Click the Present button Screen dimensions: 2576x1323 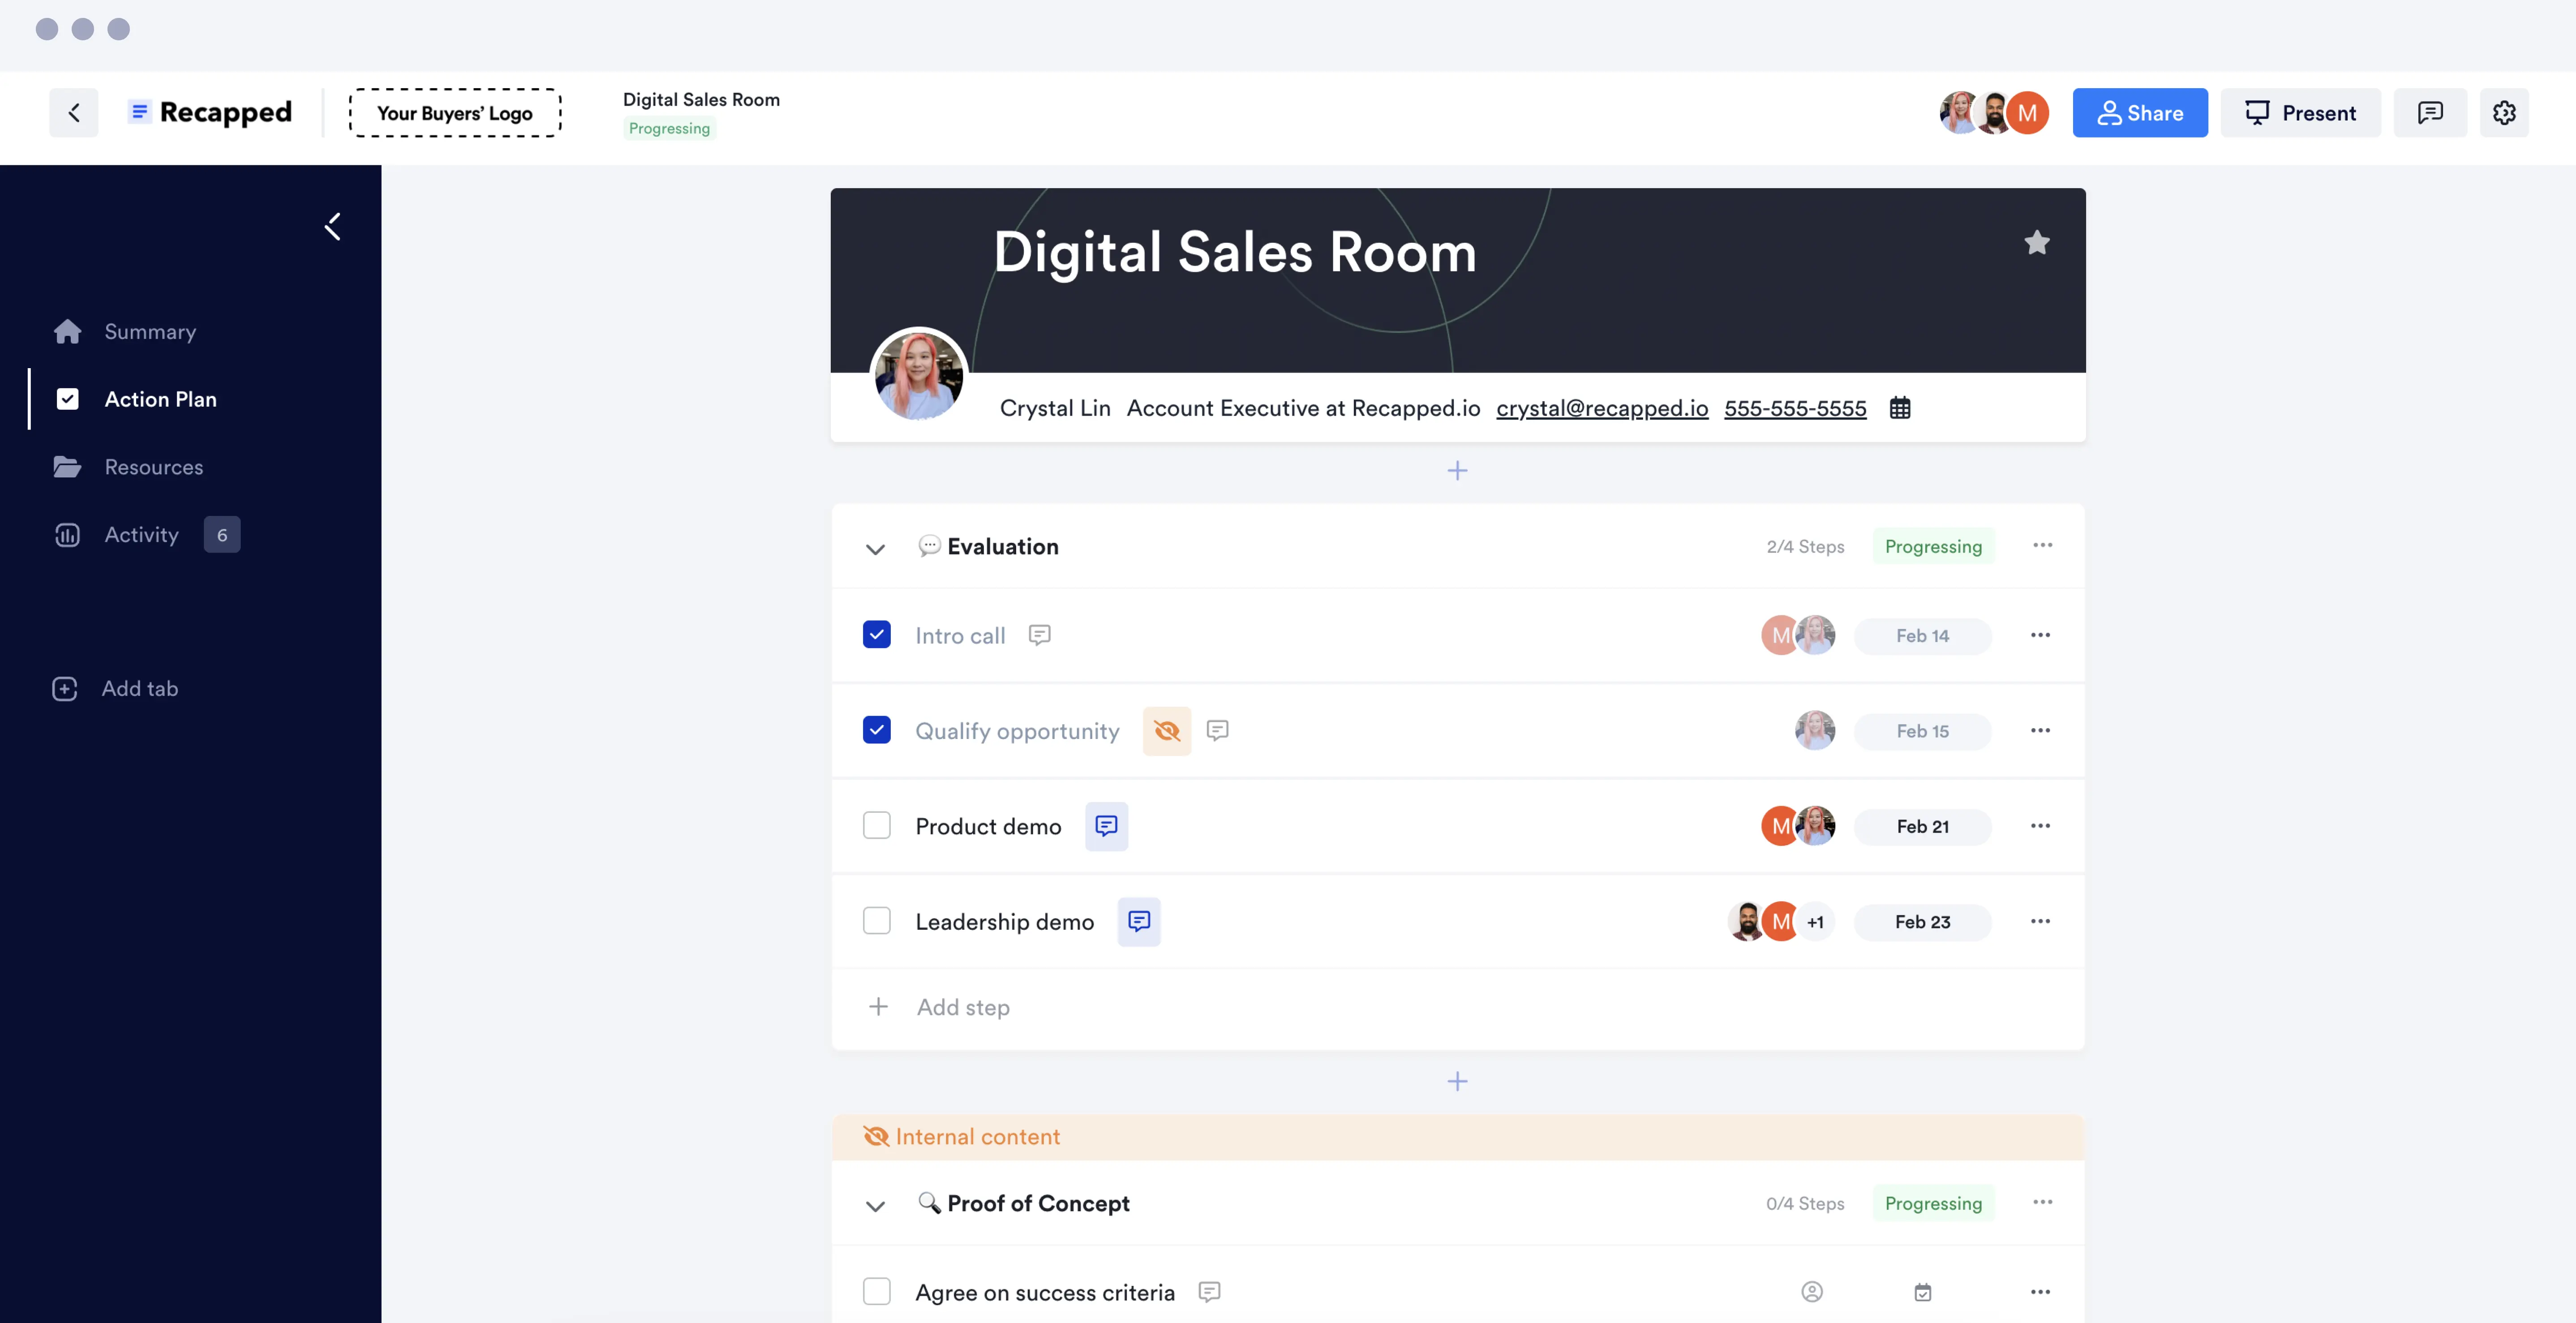click(x=2300, y=113)
